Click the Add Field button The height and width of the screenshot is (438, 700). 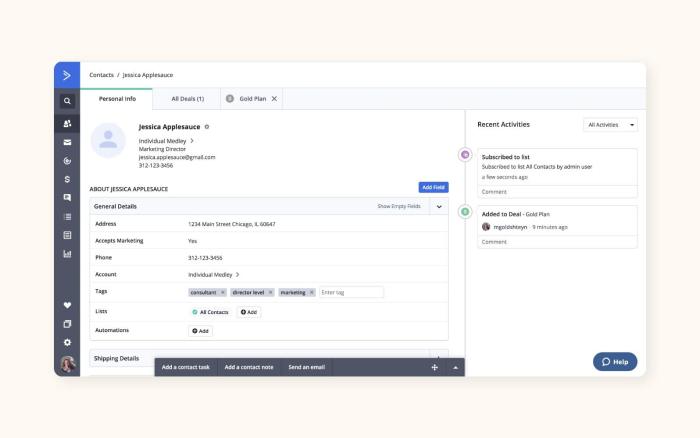click(x=433, y=187)
